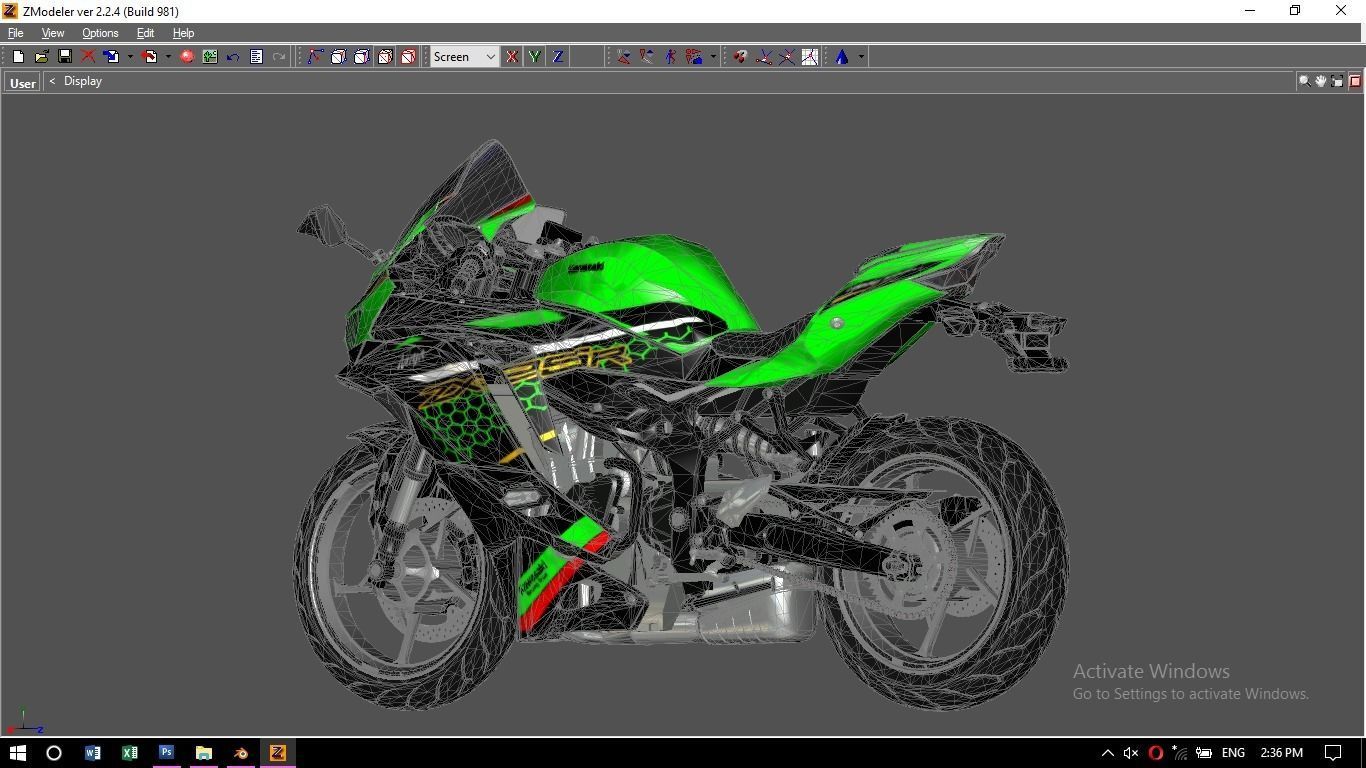Open the document properties page icon
The height and width of the screenshot is (768, 1366).
pos(256,57)
